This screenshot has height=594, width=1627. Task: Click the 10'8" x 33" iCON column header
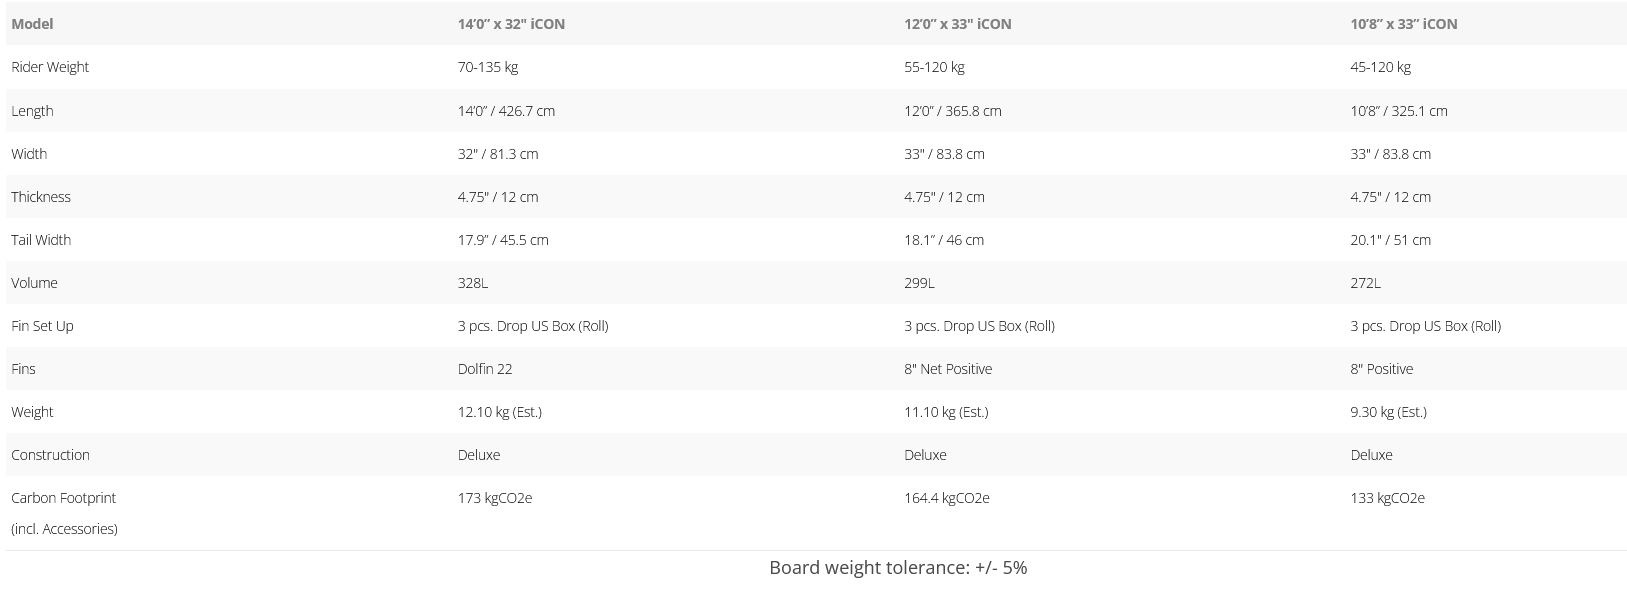pyautogui.click(x=1403, y=24)
